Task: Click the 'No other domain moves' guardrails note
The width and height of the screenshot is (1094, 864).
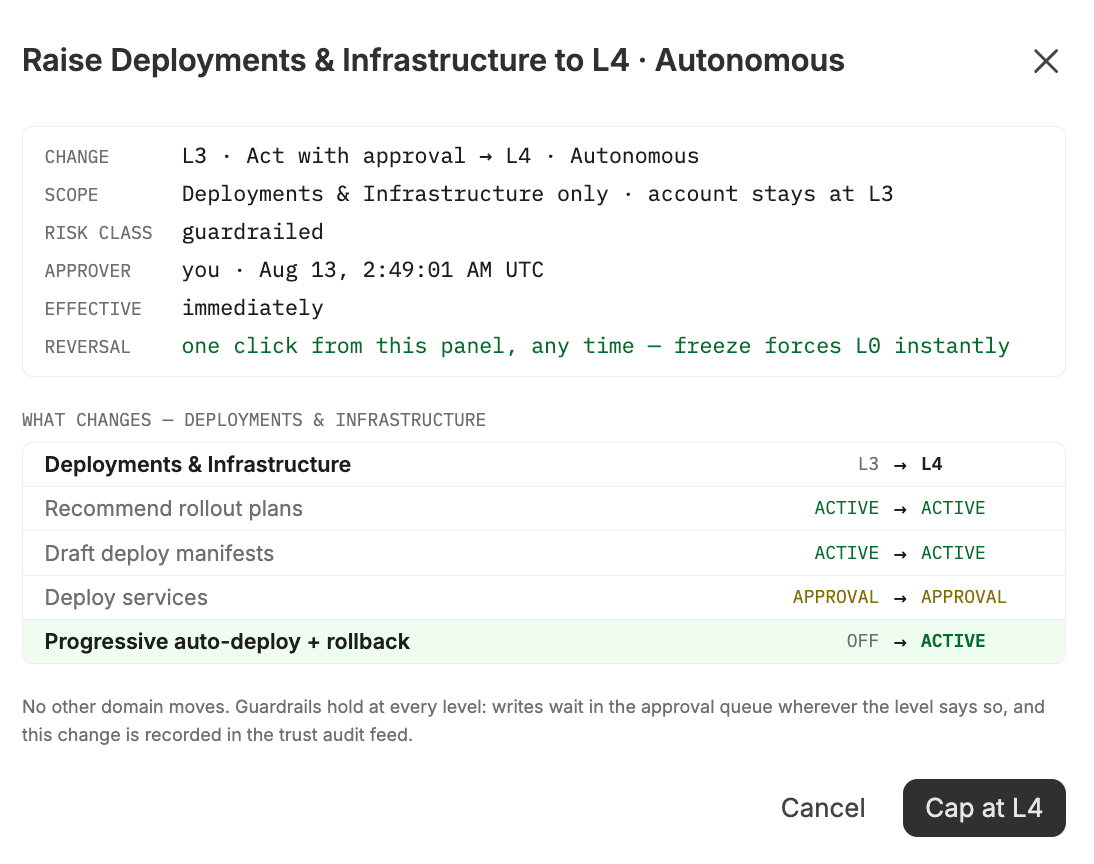Action: pos(533,720)
